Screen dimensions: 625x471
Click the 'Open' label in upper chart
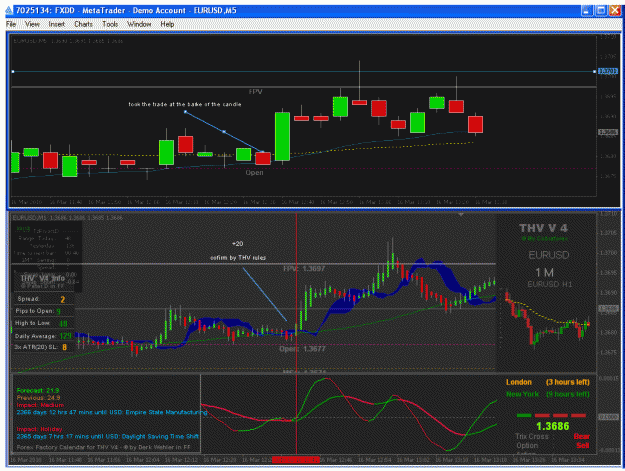coord(254,173)
